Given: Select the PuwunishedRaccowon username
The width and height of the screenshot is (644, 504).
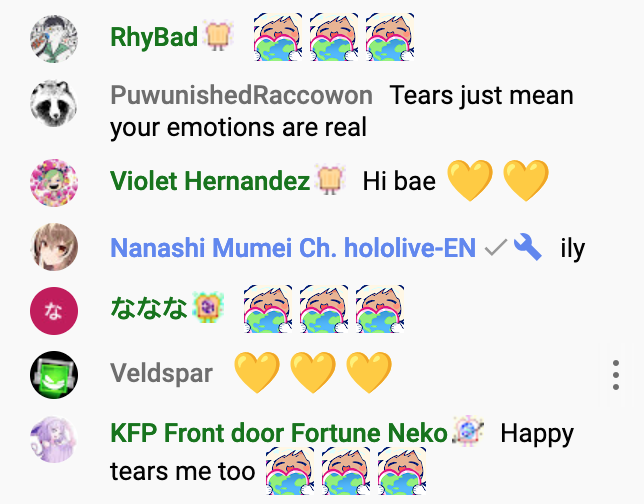Looking at the screenshot, I should (x=242, y=95).
